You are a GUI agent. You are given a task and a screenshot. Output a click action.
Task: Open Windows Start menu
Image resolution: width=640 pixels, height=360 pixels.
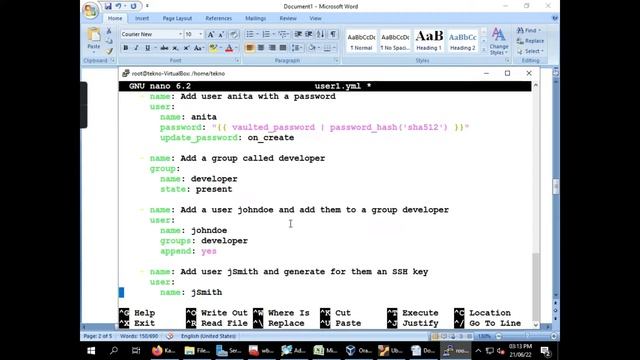tap(91, 351)
